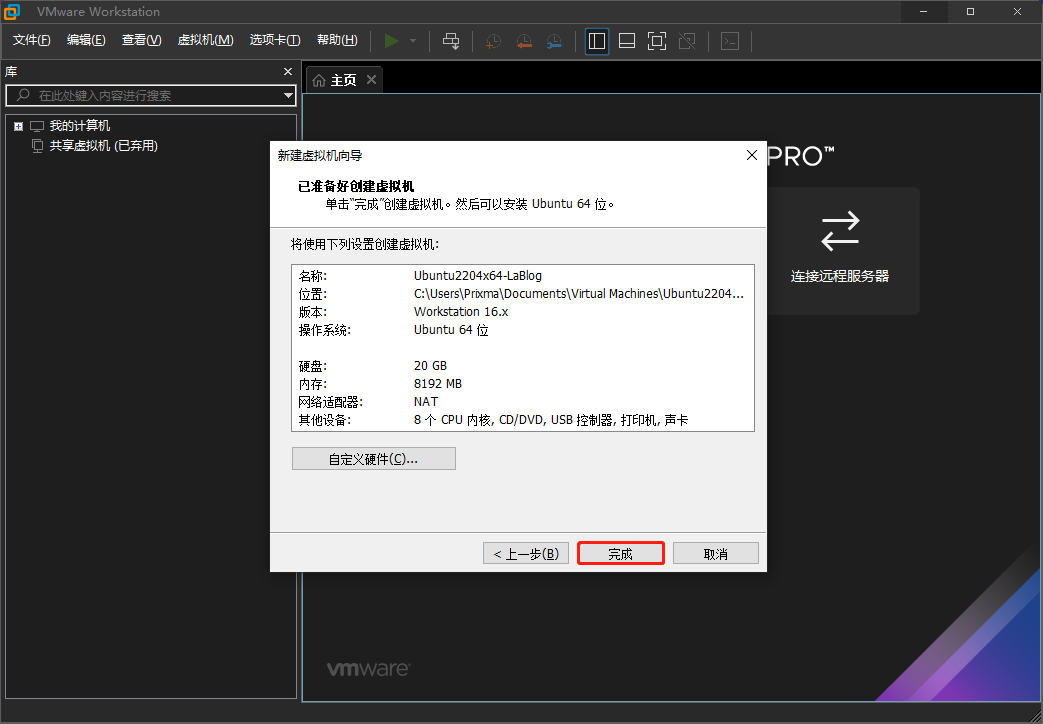1043x724 pixels.
Task: Click the network adapter value NAT
Action: (426, 401)
